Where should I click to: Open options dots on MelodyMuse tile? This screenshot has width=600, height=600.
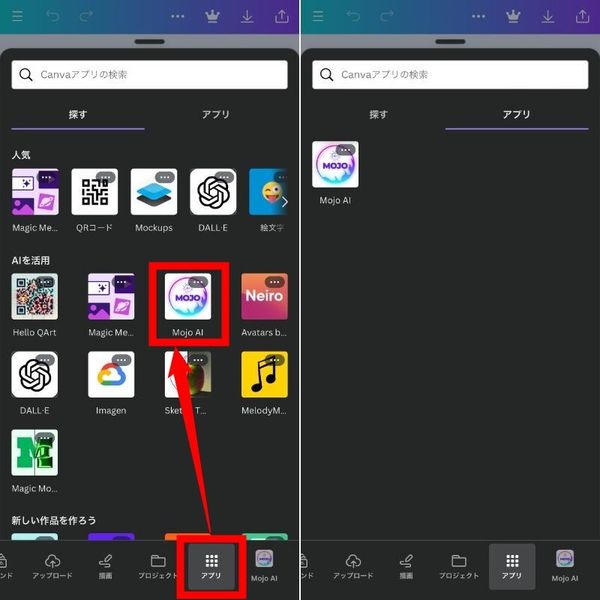coord(275,360)
